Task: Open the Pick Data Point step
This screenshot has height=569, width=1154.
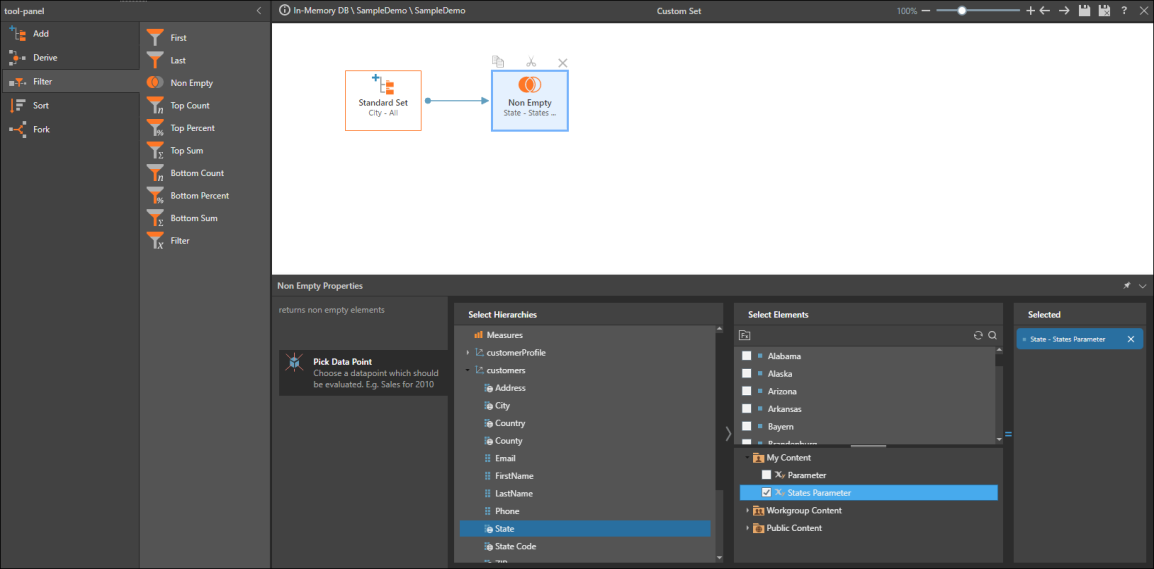Action: 364,372
